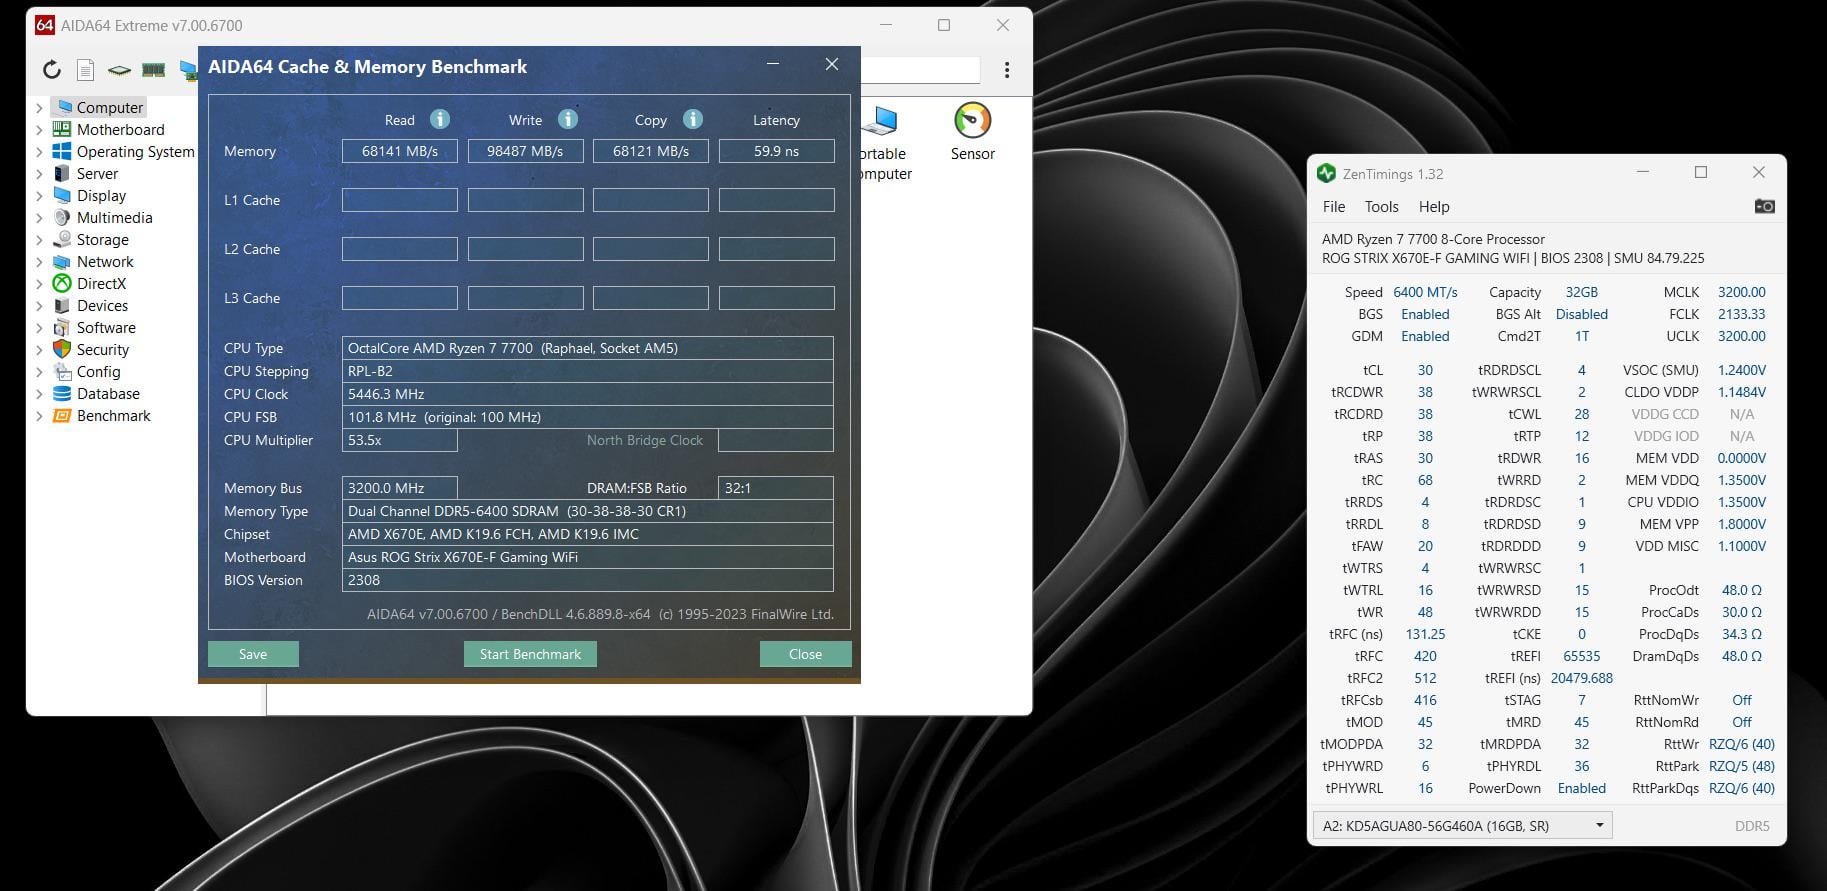Click the Memory Copy result 68121 MB/s

click(651, 151)
